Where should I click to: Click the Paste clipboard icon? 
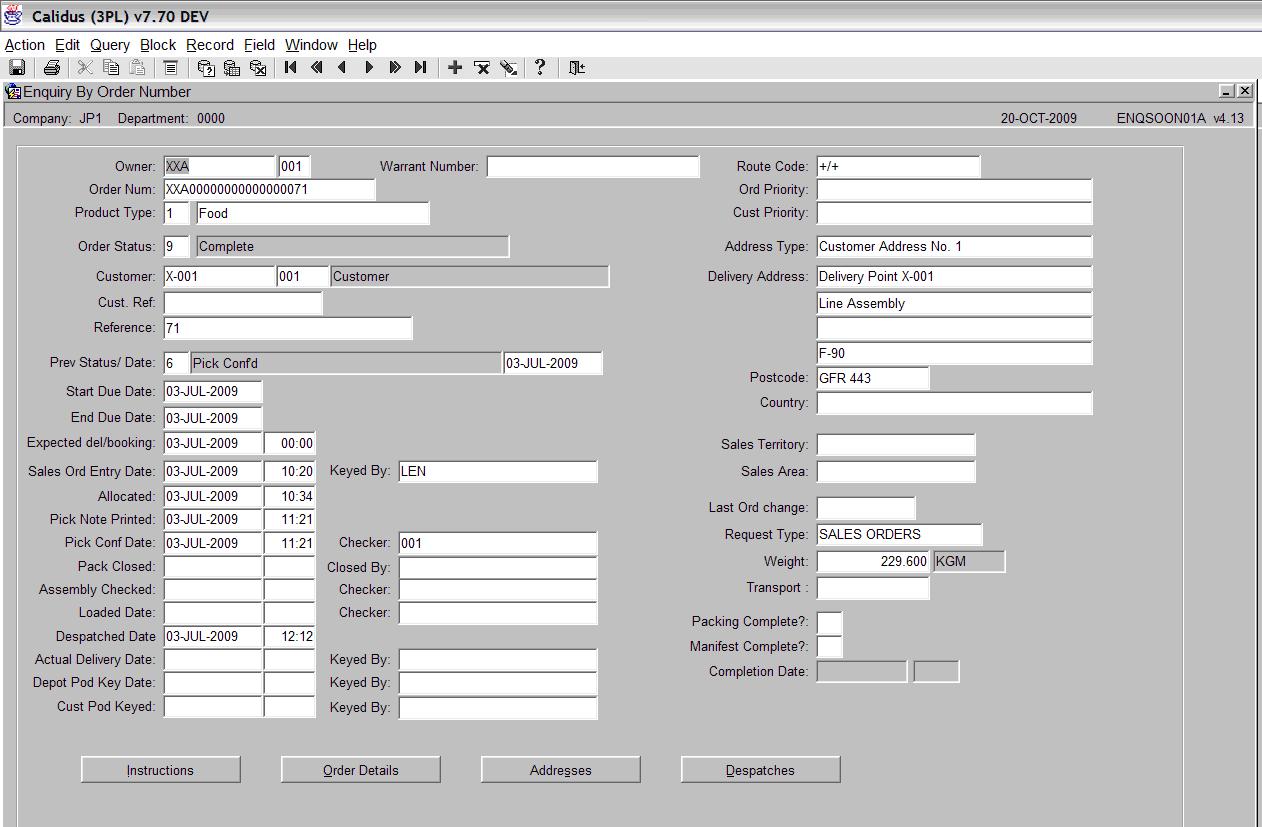(x=137, y=68)
